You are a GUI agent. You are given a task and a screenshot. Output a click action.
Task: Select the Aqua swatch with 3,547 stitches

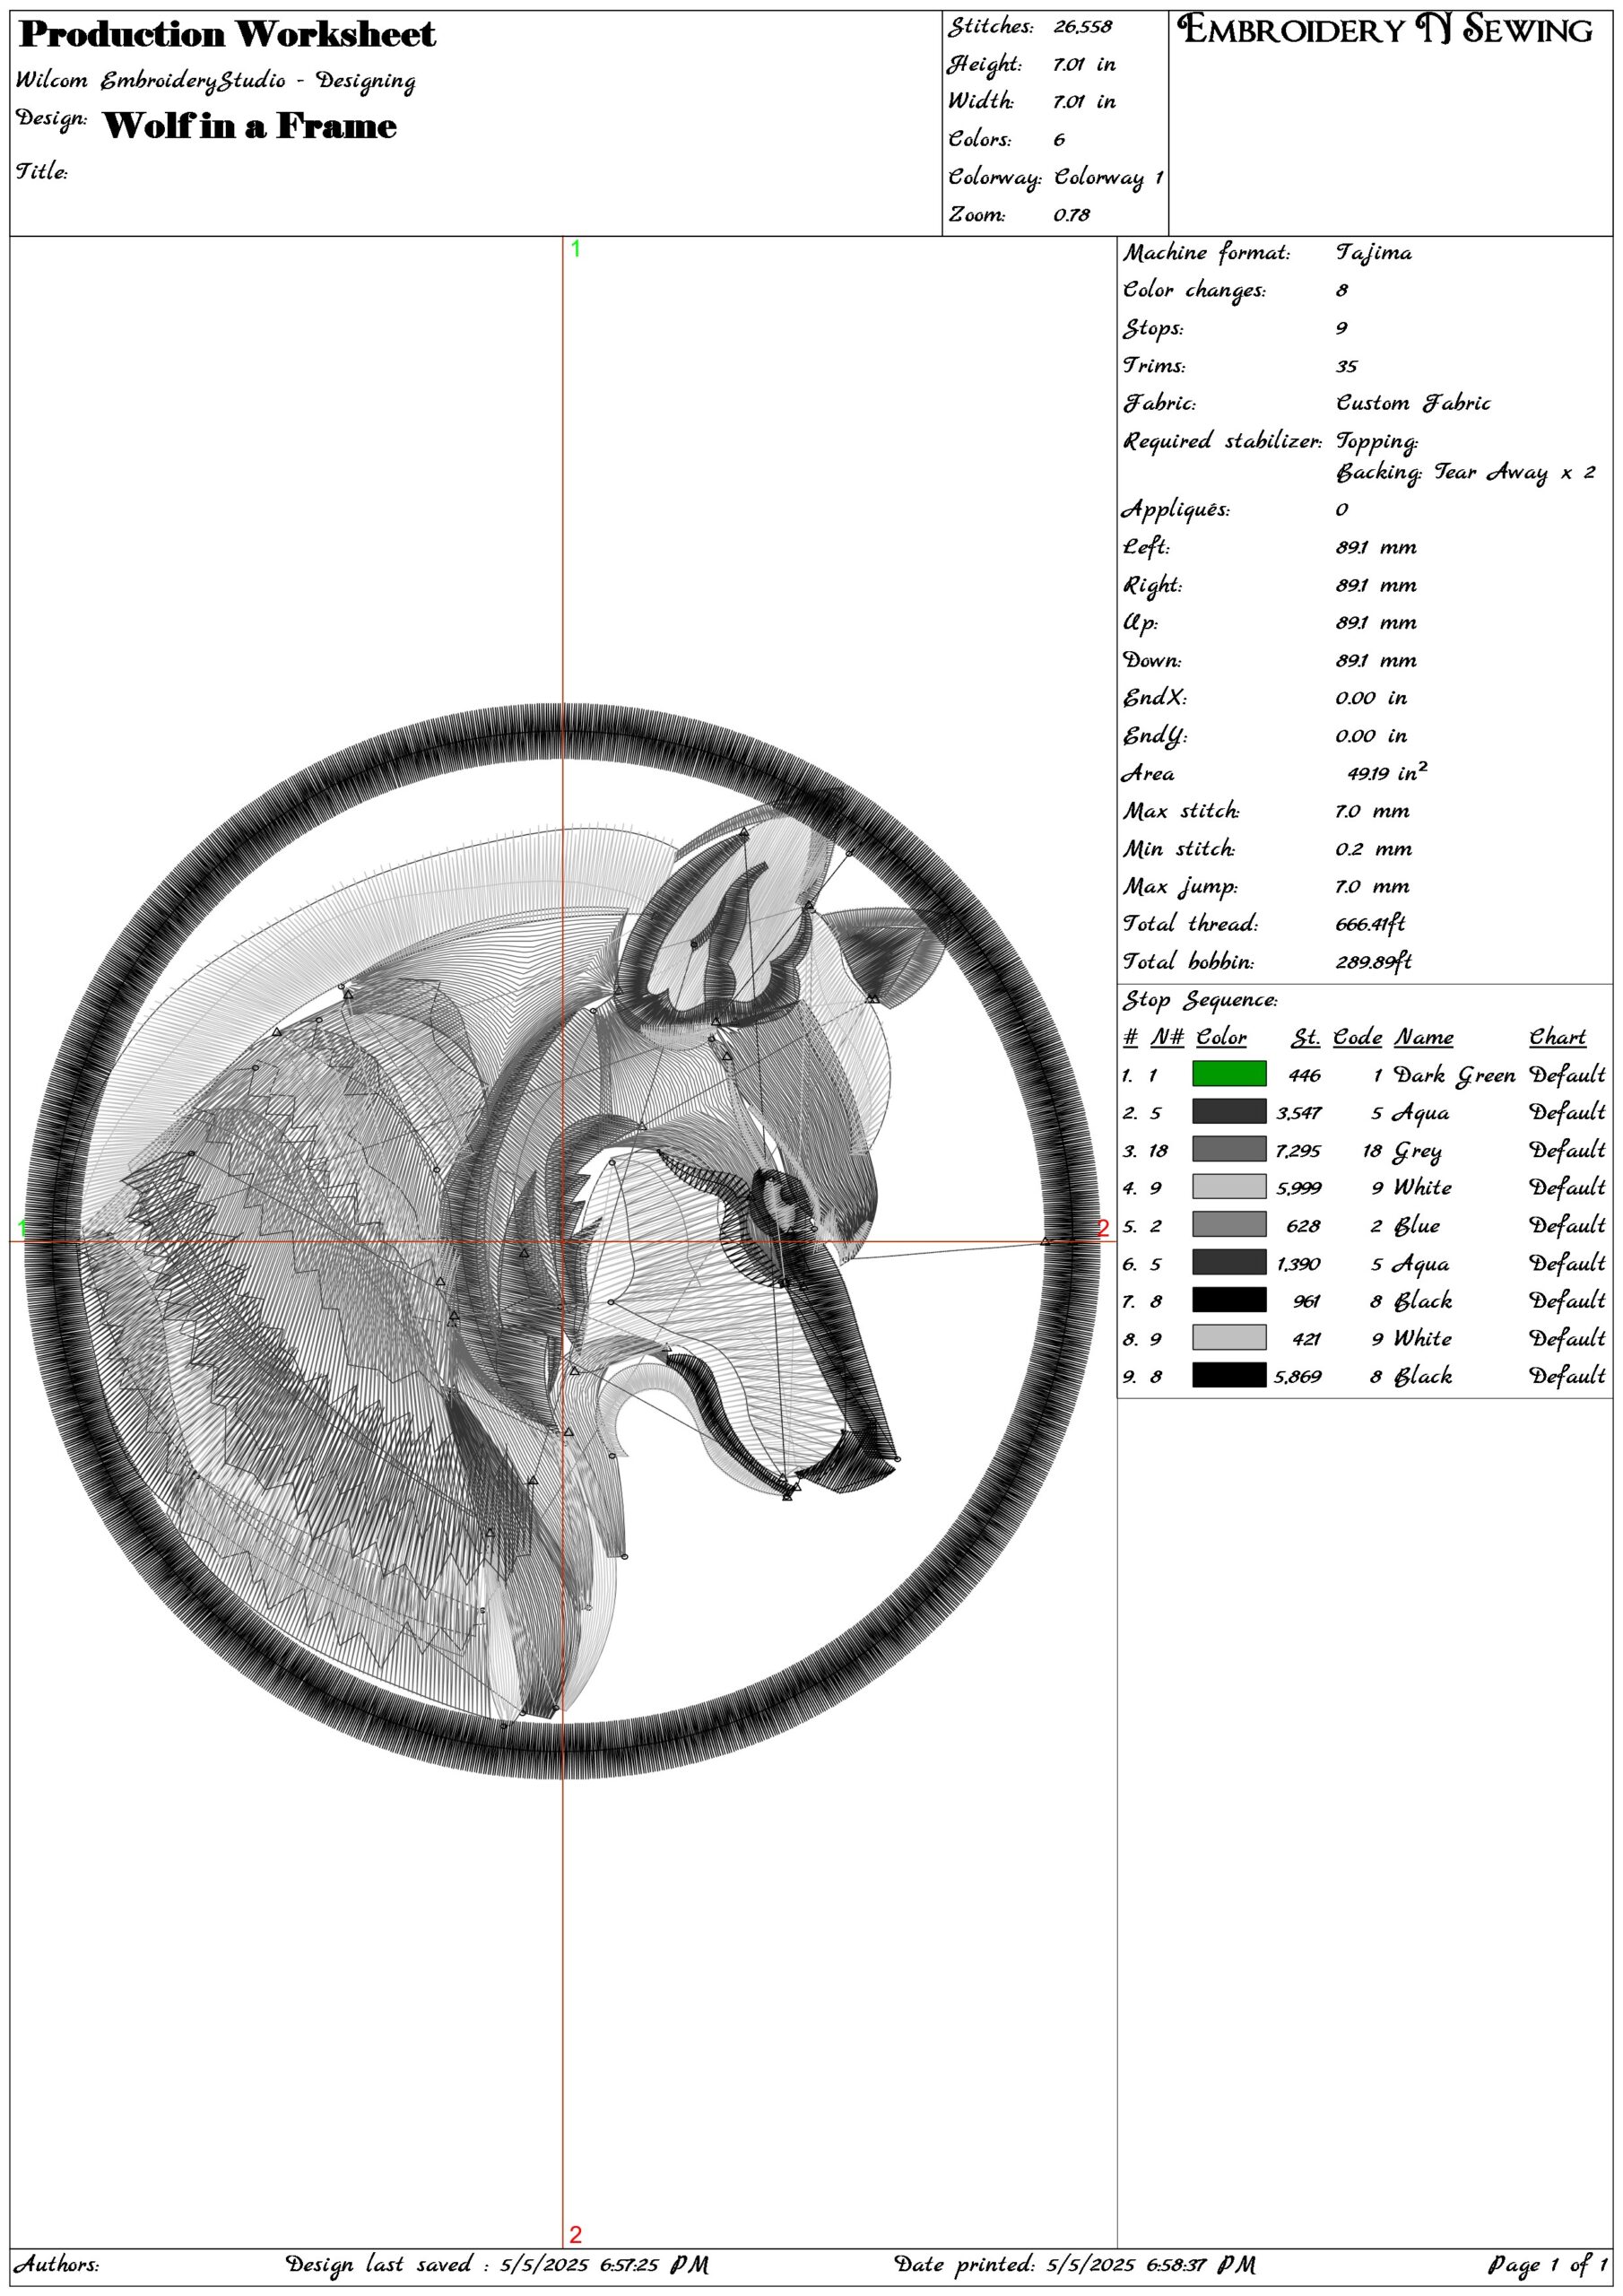click(x=1228, y=1111)
